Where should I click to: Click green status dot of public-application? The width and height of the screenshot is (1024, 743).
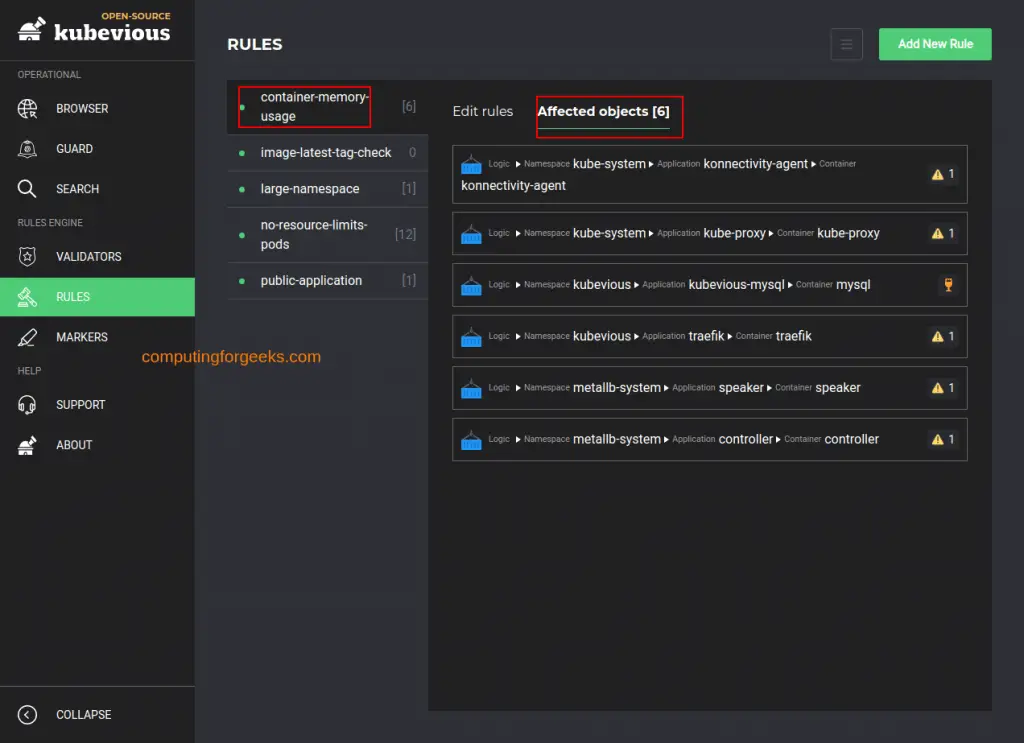coord(242,281)
